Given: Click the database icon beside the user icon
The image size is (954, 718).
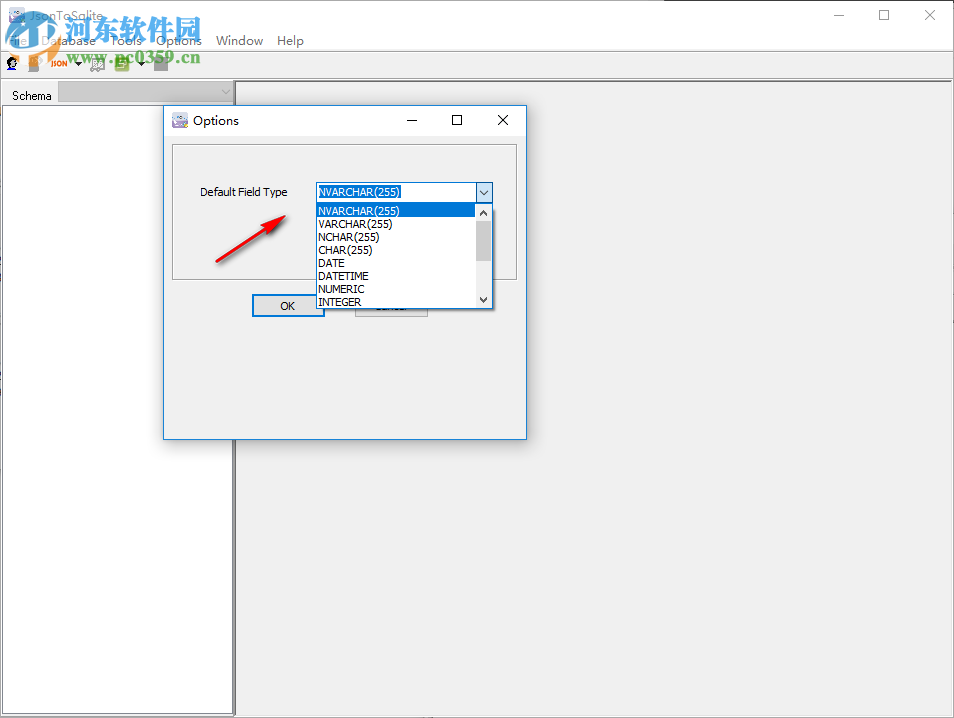Looking at the screenshot, I should (x=33, y=63).
